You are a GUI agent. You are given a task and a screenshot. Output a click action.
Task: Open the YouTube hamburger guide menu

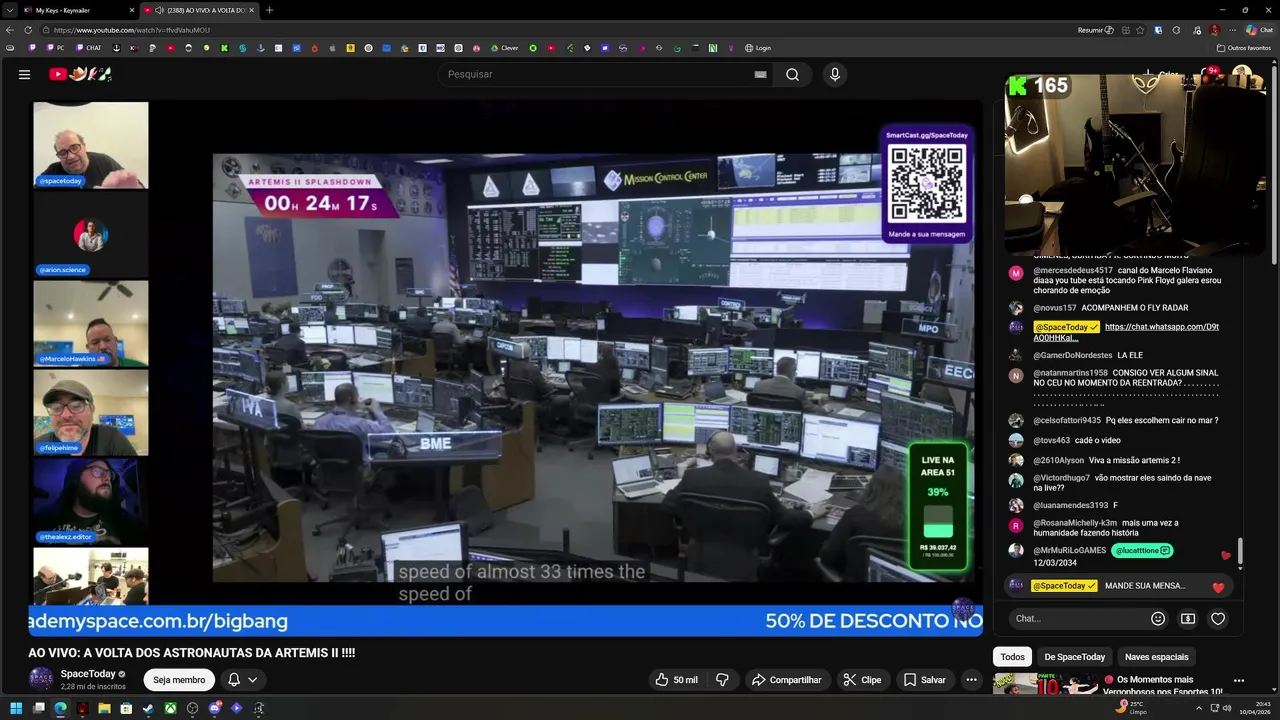coord(24,74)
